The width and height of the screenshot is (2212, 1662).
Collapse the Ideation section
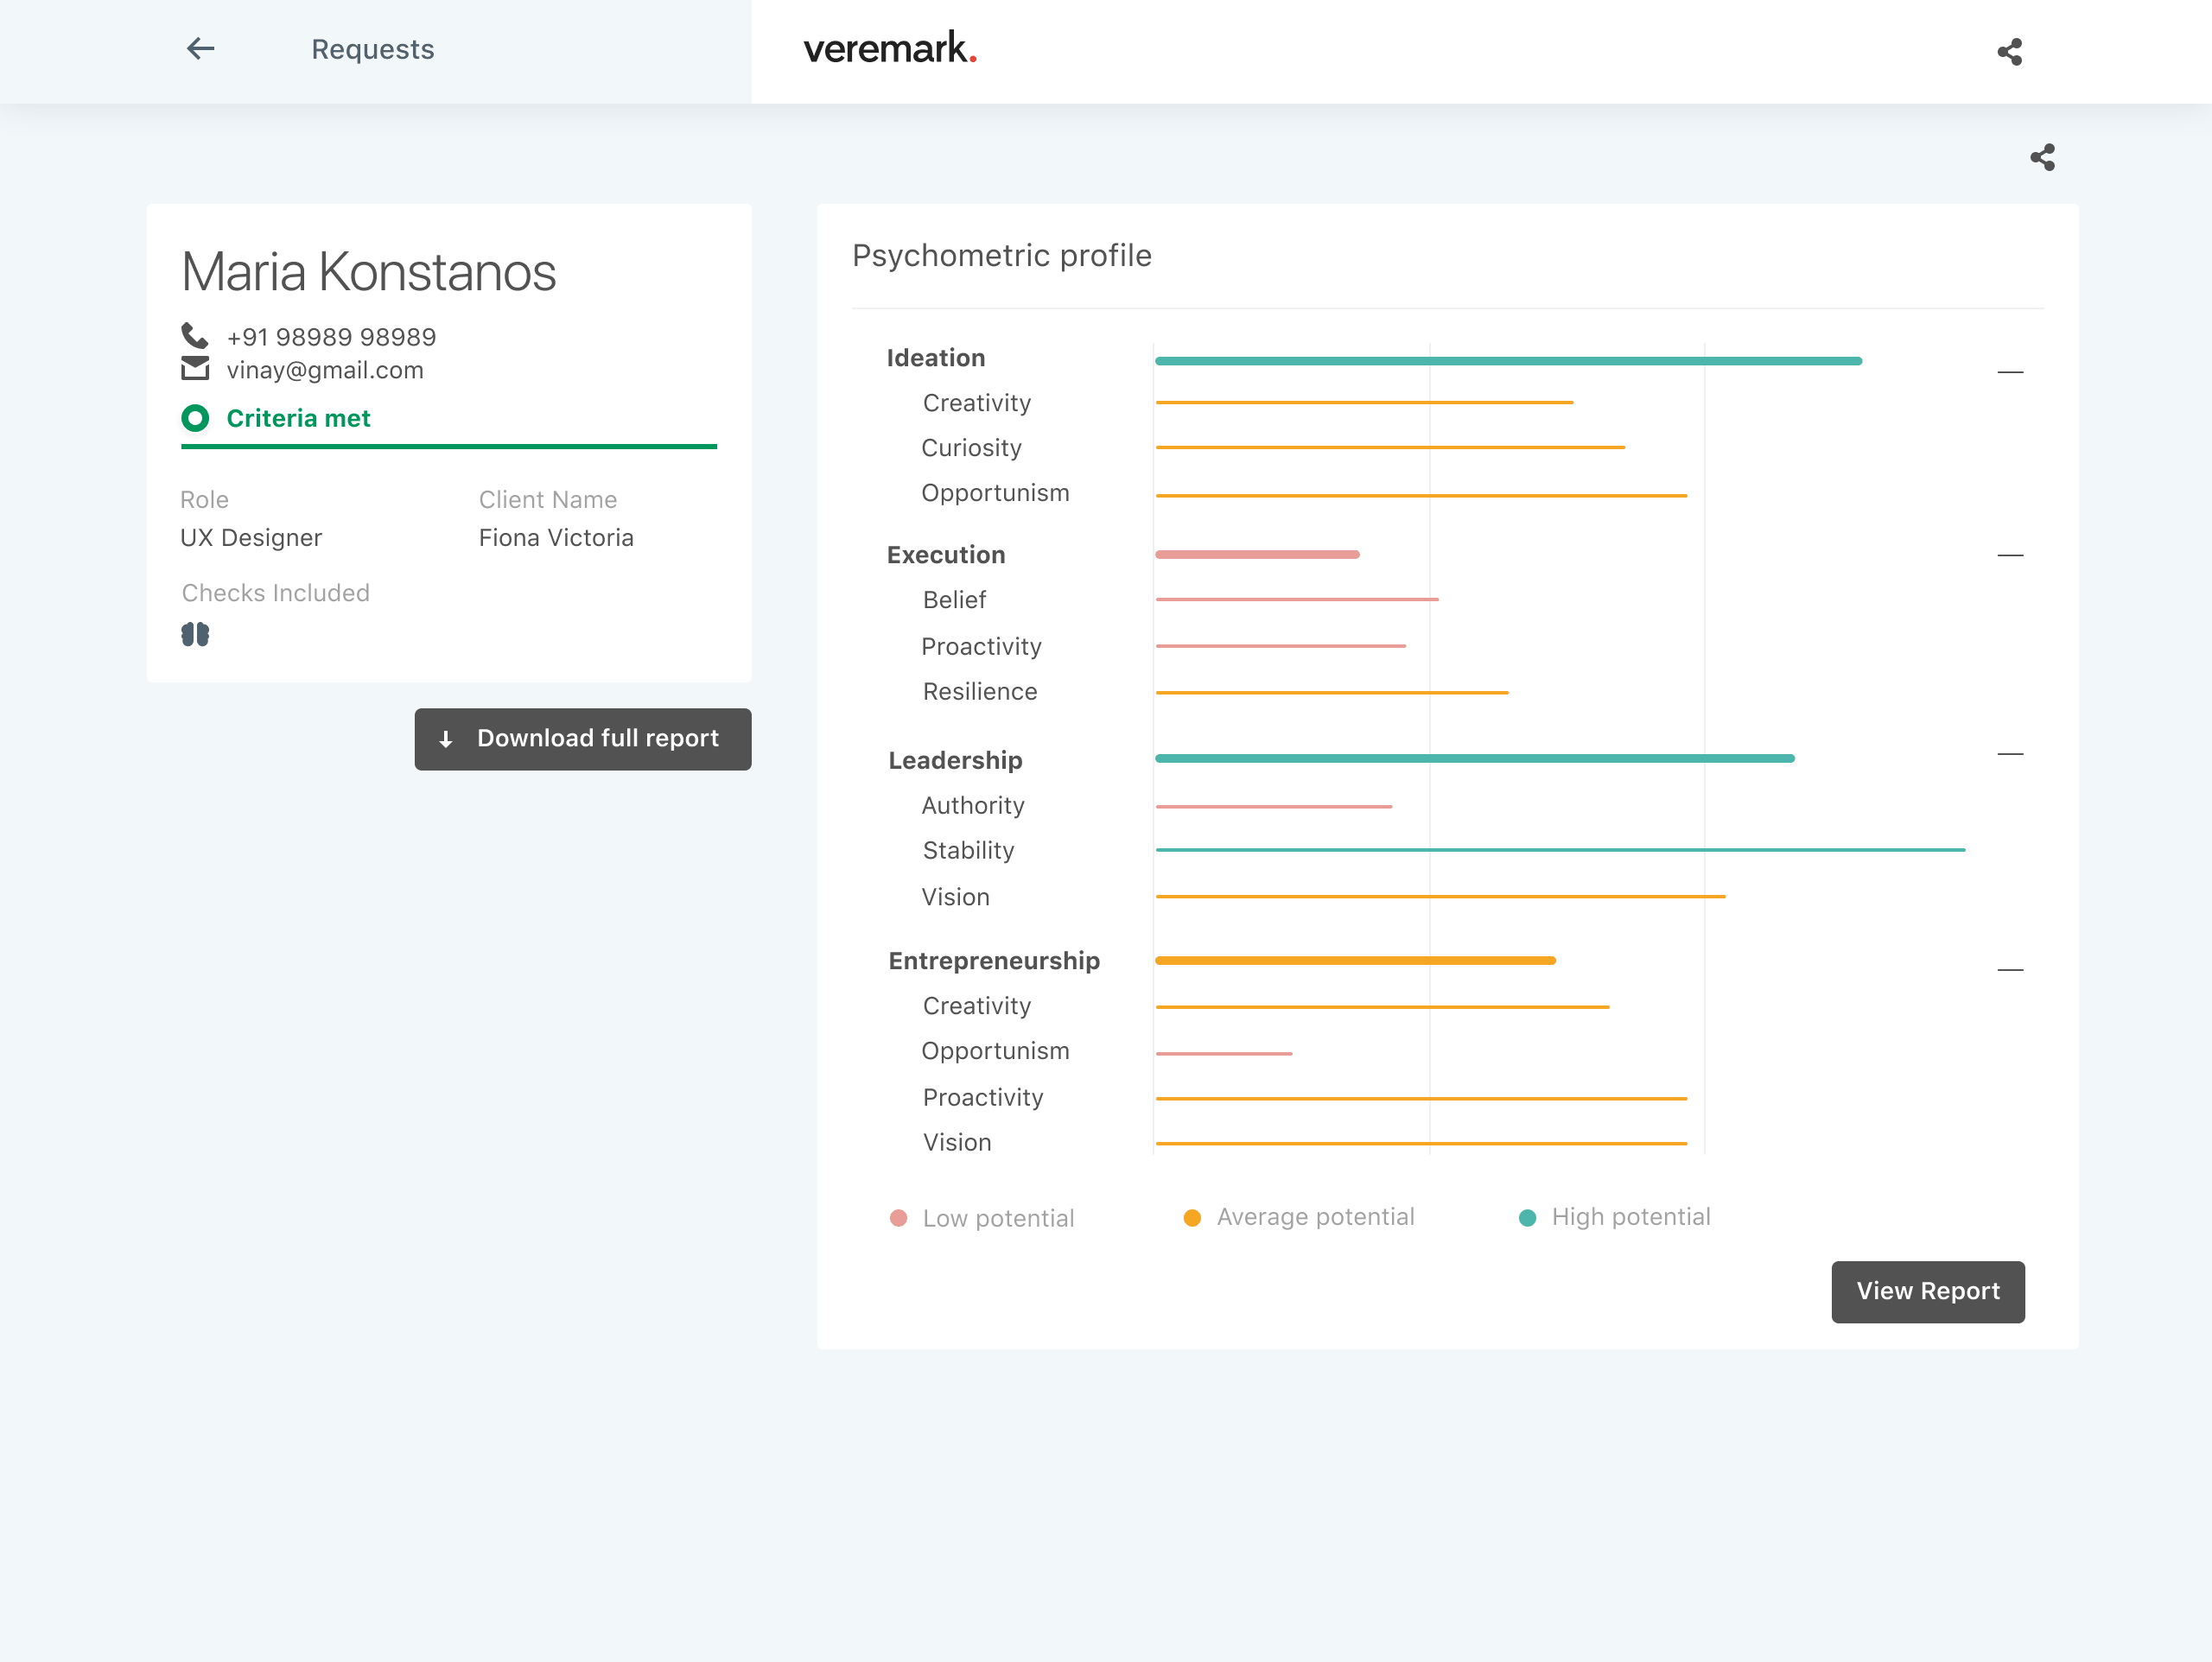click(2010, 372)
